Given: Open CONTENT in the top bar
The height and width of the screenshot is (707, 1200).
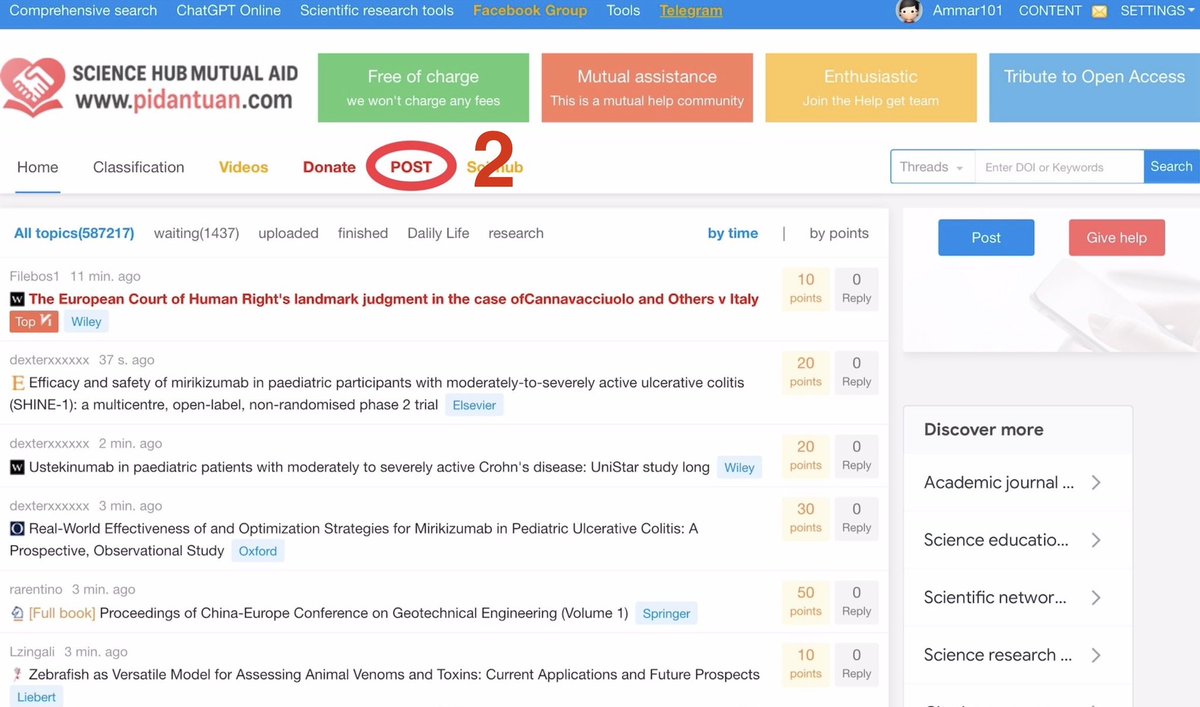Looking at the screenshot, I should click(x=1050, y=11).
